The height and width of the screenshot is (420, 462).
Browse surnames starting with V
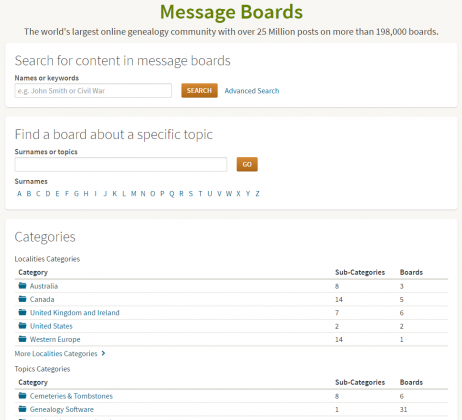(x=219, y=194)
